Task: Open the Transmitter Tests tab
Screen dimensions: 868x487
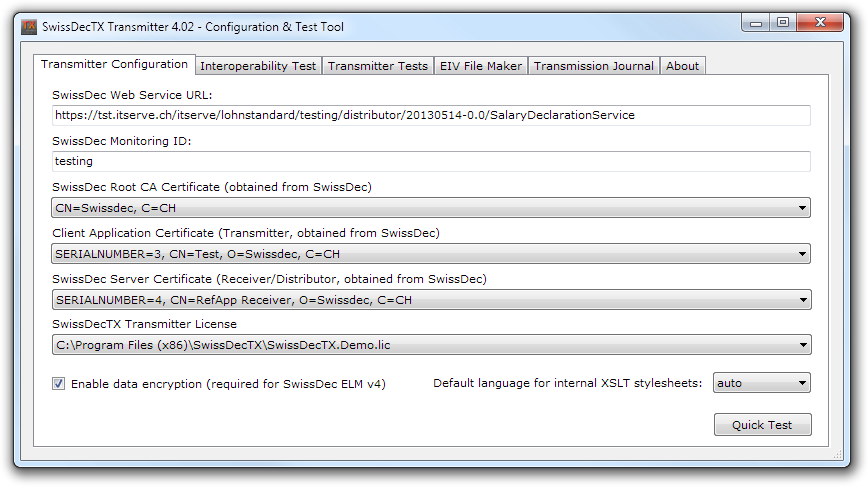Action: pyautogui.click(x=377, y=66)
